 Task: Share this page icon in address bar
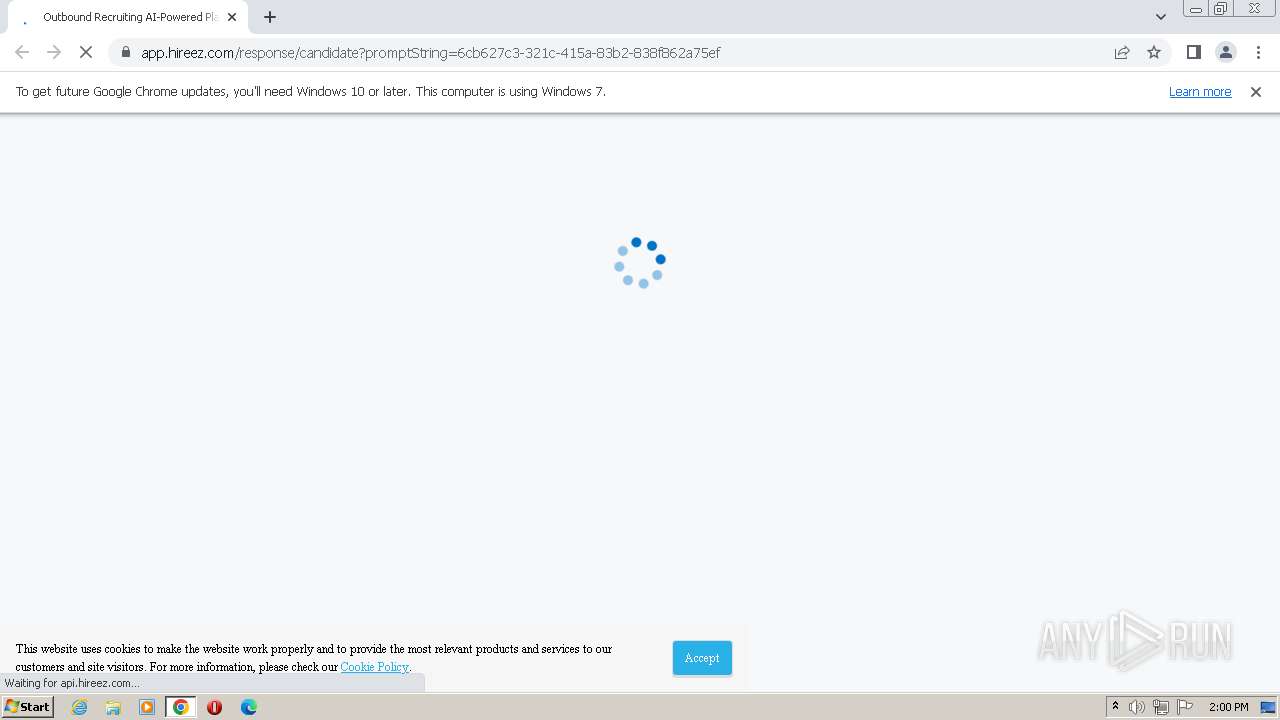pos(1122,52)
